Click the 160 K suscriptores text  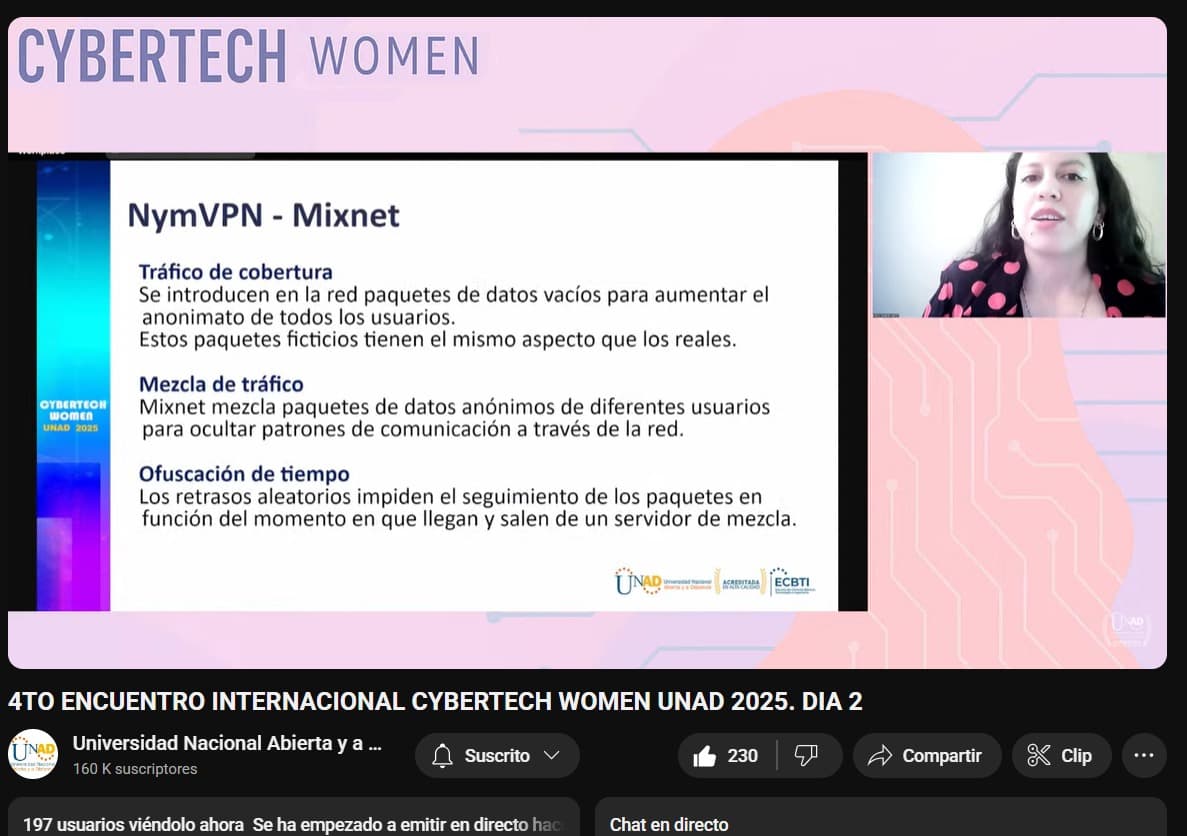pos(135,769)
